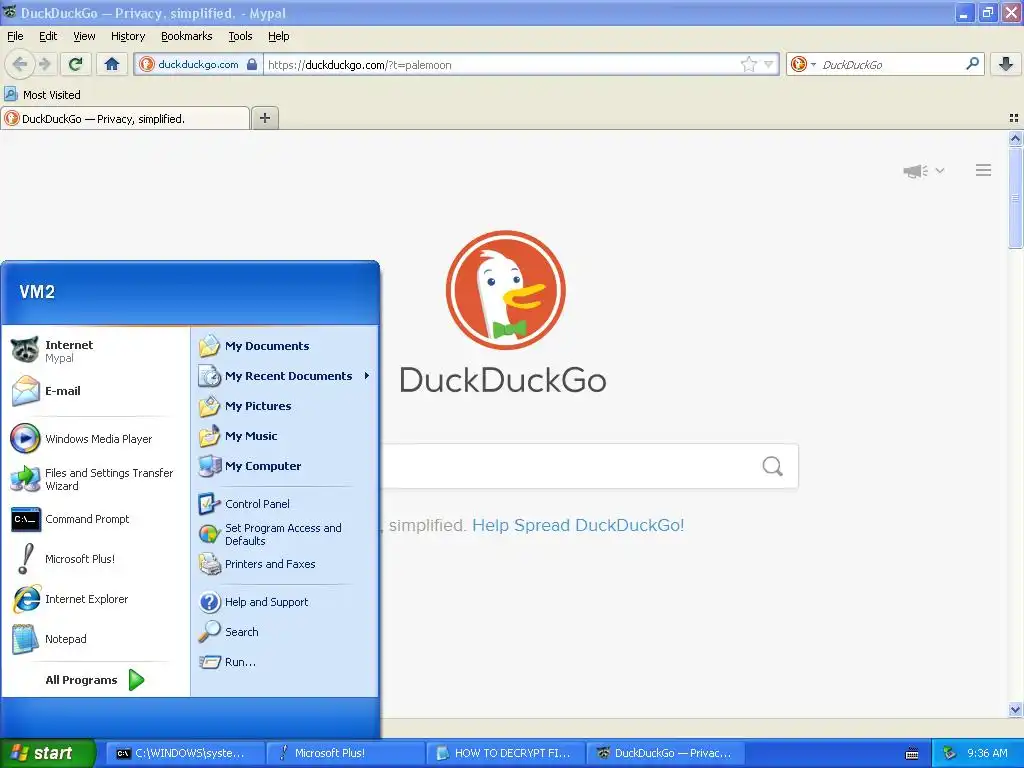Open Notepad from the Start menu
The image size is (1024, 768).
pos(95,639)
